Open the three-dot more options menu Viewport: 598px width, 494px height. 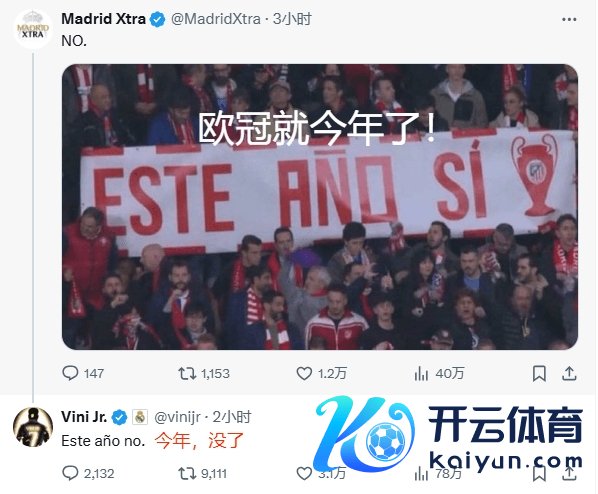569,19
